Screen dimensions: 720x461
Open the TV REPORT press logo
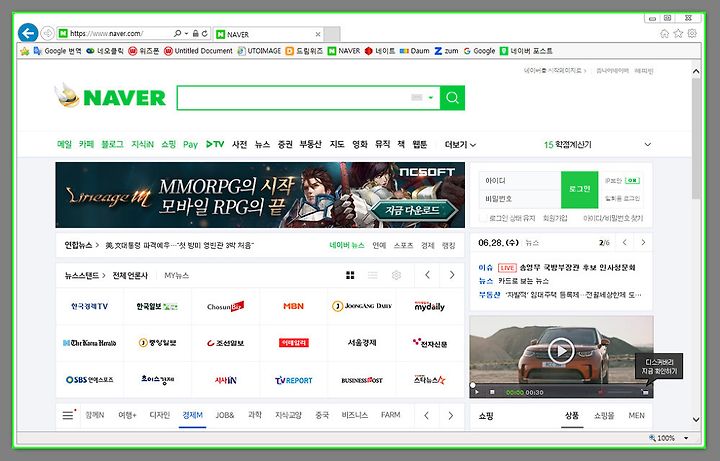(293, 380)
